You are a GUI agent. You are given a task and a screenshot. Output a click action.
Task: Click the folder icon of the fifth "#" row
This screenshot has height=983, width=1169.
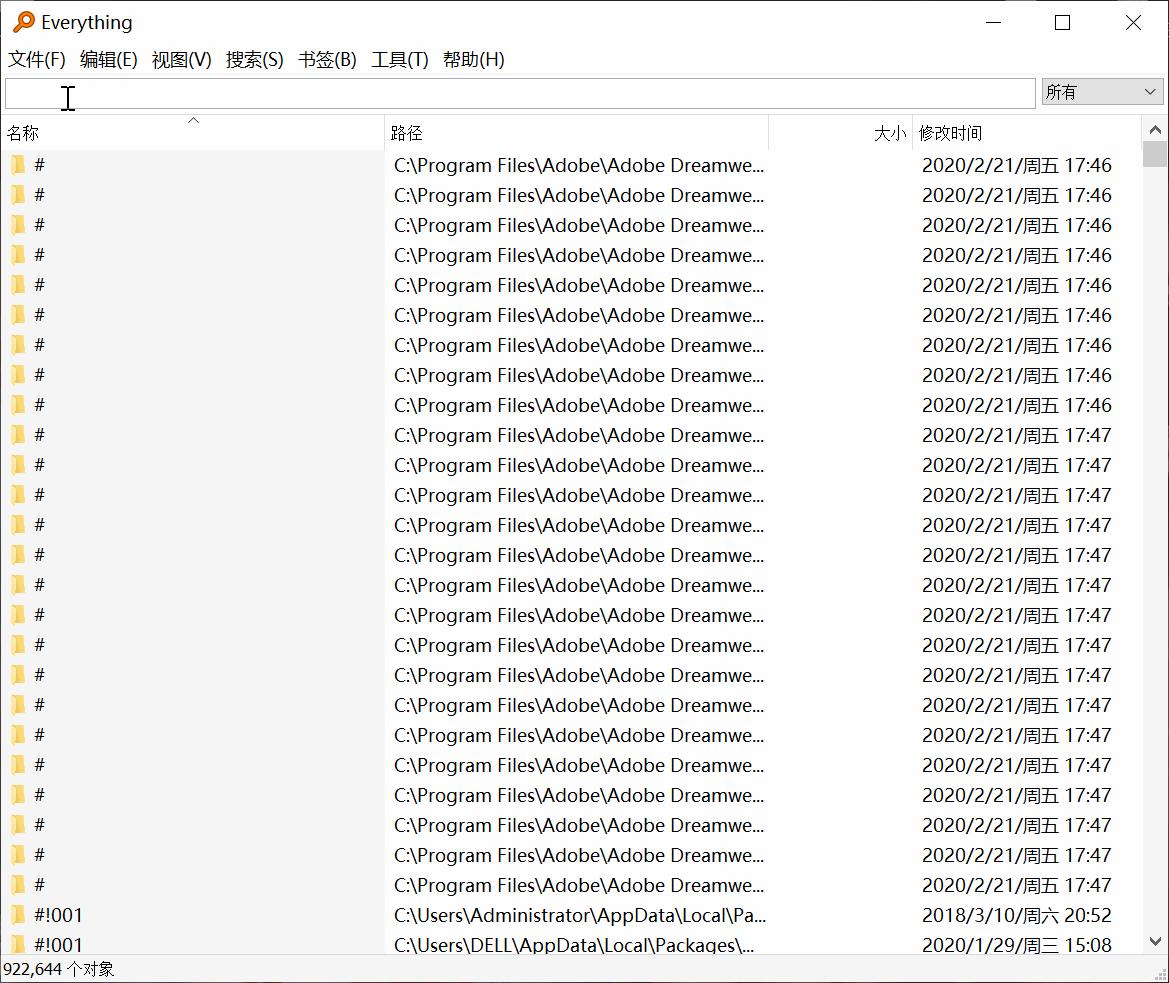pyautogui.click(x=19, y=284)
